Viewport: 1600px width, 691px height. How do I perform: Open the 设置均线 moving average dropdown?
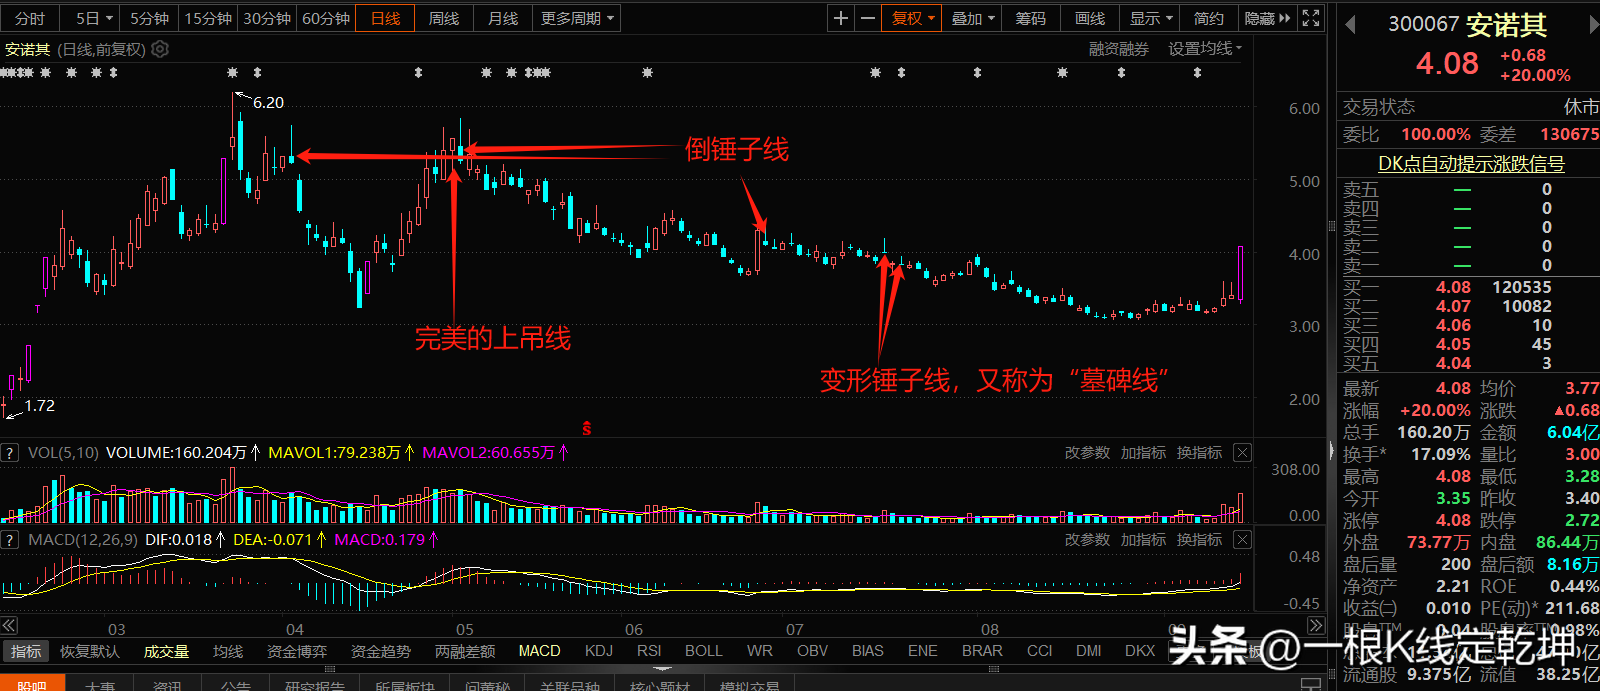(x=1205, y=49)
